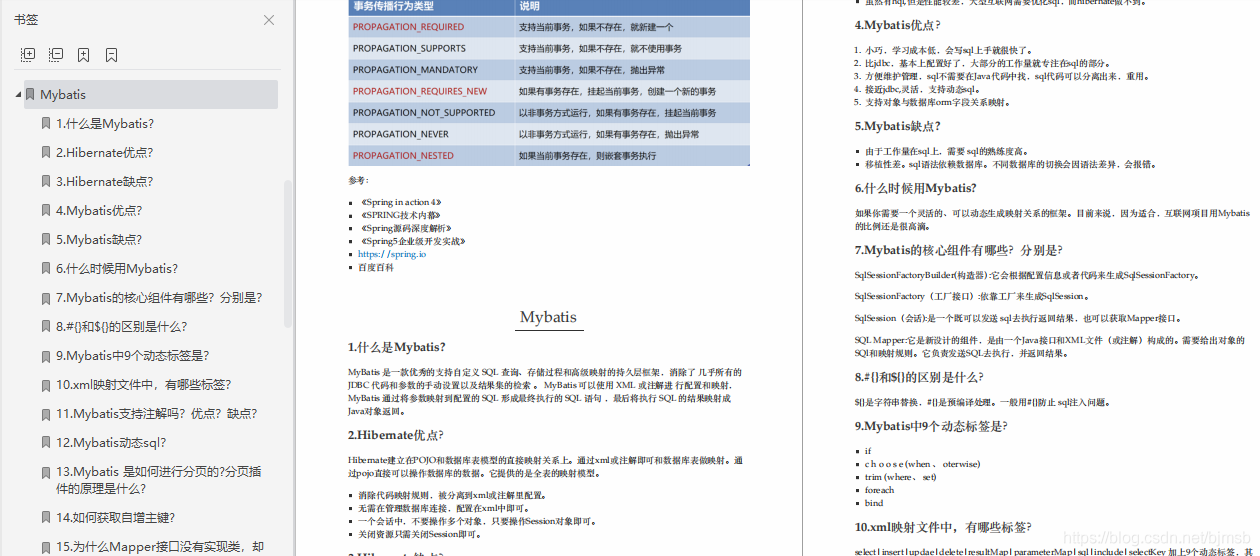Viewport: 1260px width, 556px height.
Task: Open bookmark 2.Hibernate优点?
Action: click(104, 152)
